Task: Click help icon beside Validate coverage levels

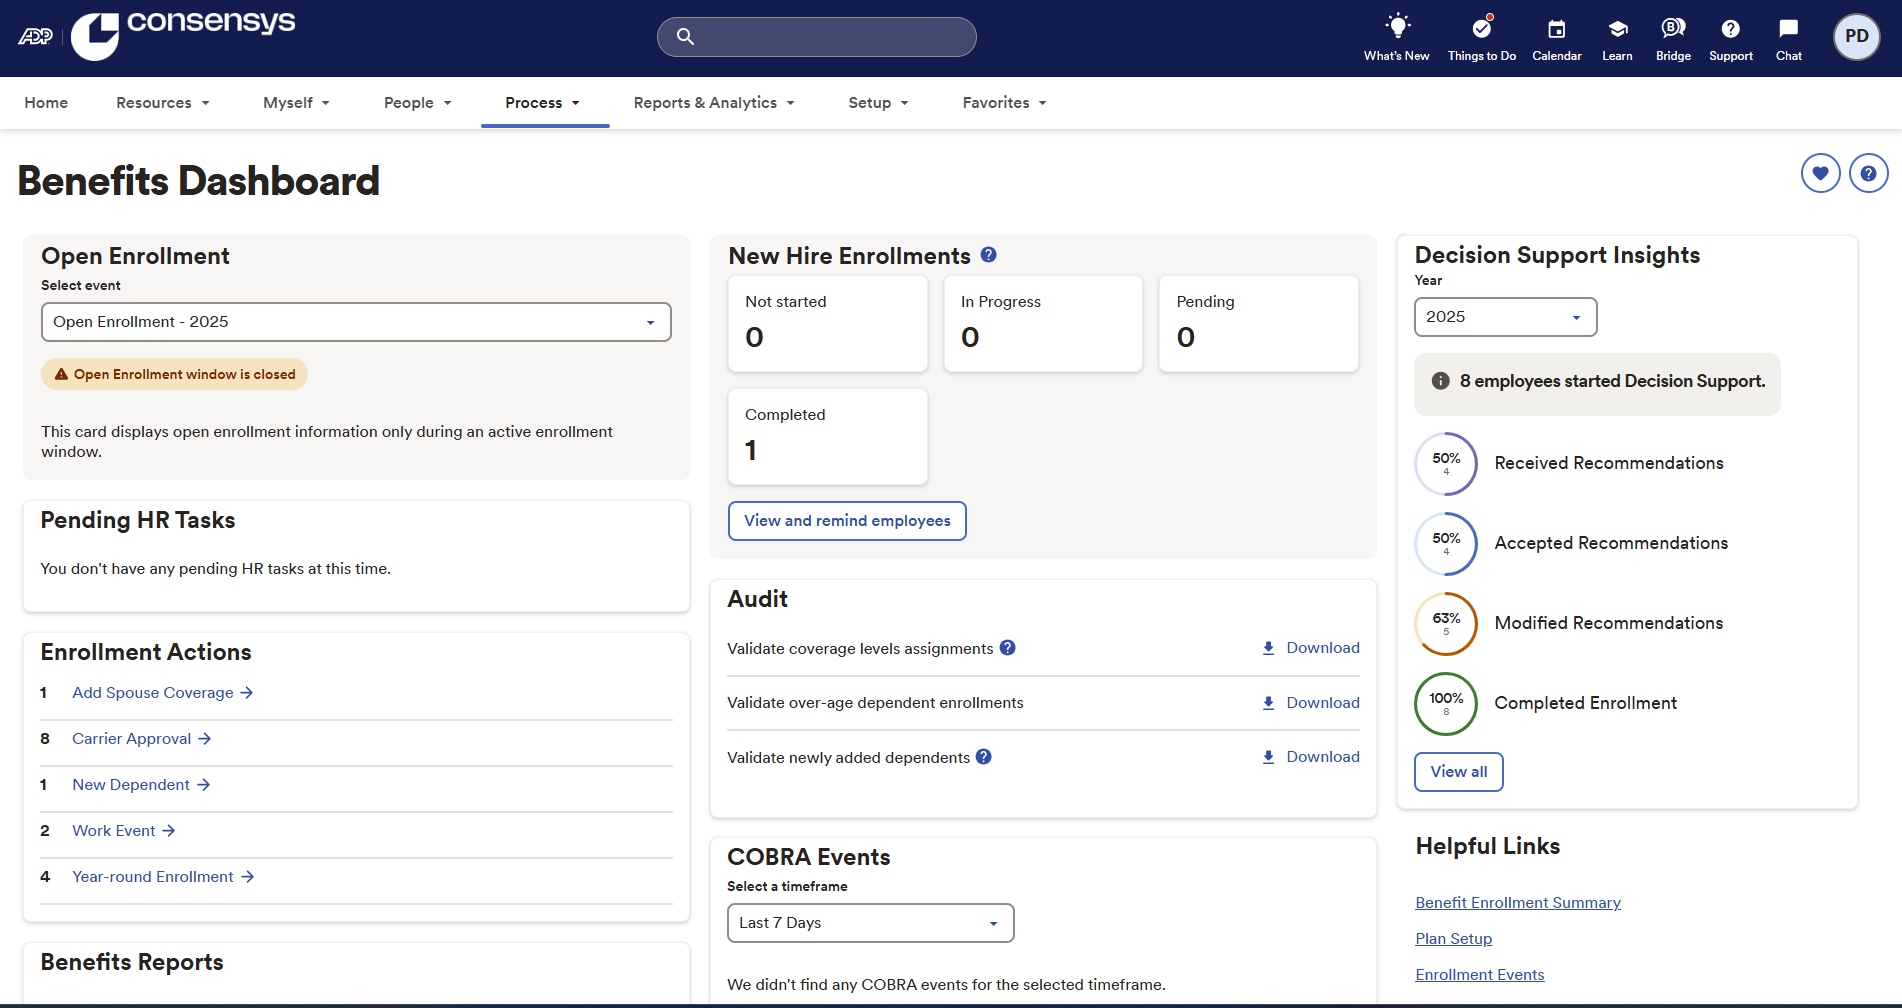Action: tap(1008, 648)
